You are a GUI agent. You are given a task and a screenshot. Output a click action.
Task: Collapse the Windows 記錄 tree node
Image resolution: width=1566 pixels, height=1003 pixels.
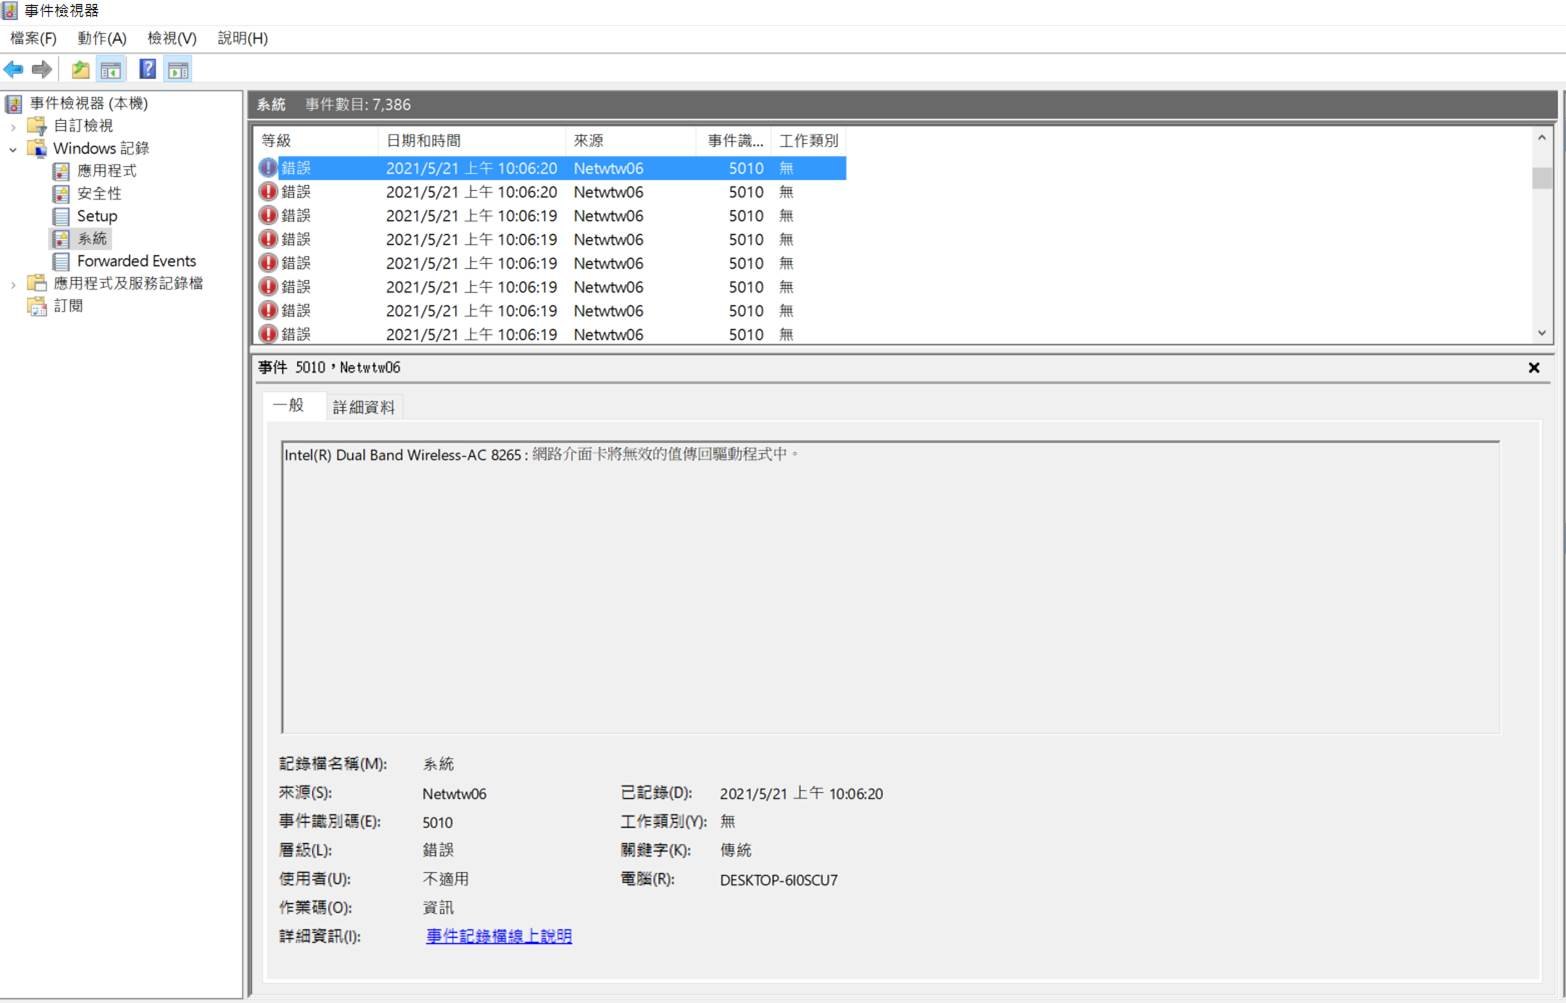[x=13, y=149]
